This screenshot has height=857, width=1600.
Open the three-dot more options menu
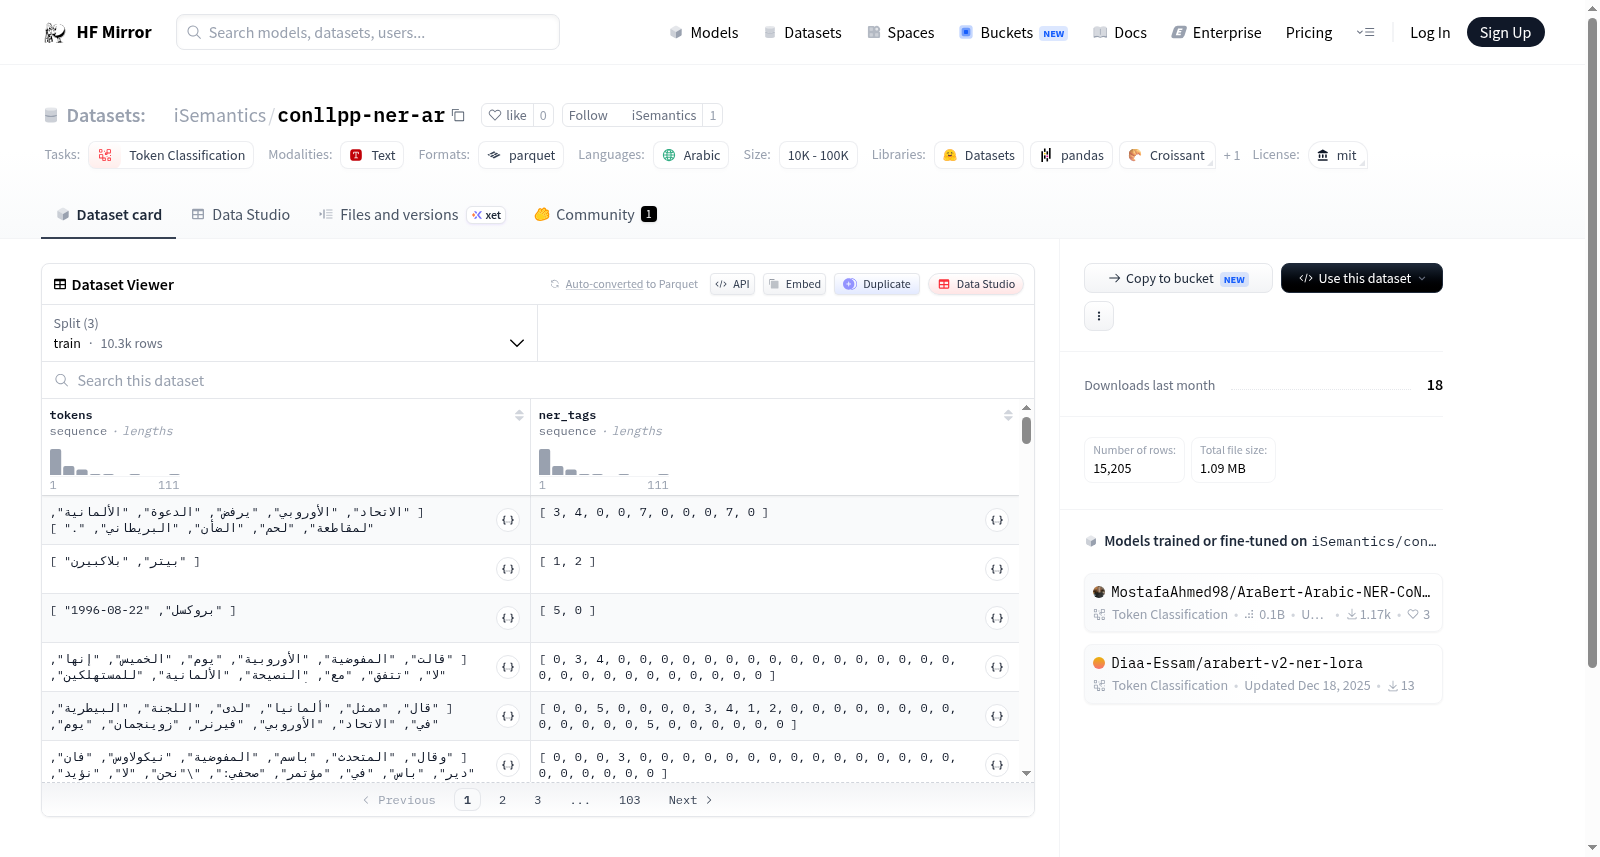coord(1099,316)
